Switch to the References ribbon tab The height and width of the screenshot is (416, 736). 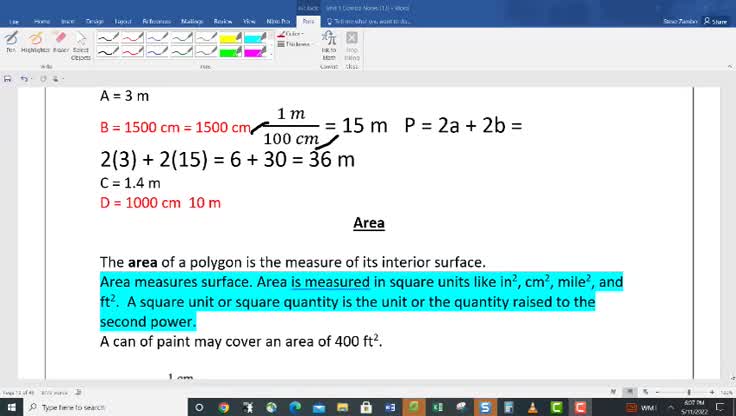click(x=156, y=22)
